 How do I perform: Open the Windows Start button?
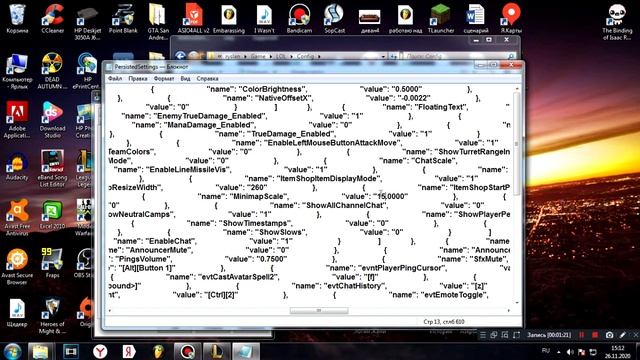[13, 351]
